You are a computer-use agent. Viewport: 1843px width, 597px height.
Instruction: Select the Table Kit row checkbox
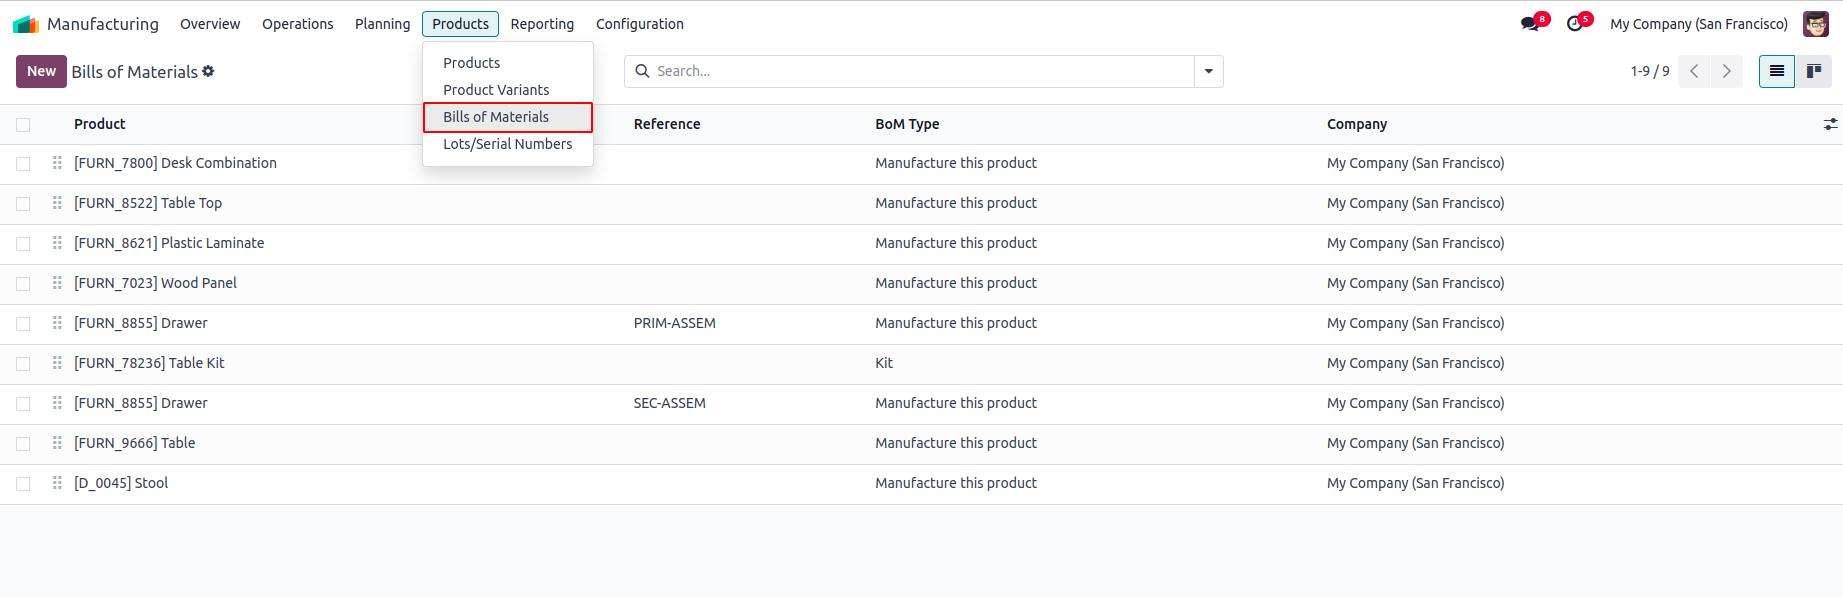click(x=23, y=364)
